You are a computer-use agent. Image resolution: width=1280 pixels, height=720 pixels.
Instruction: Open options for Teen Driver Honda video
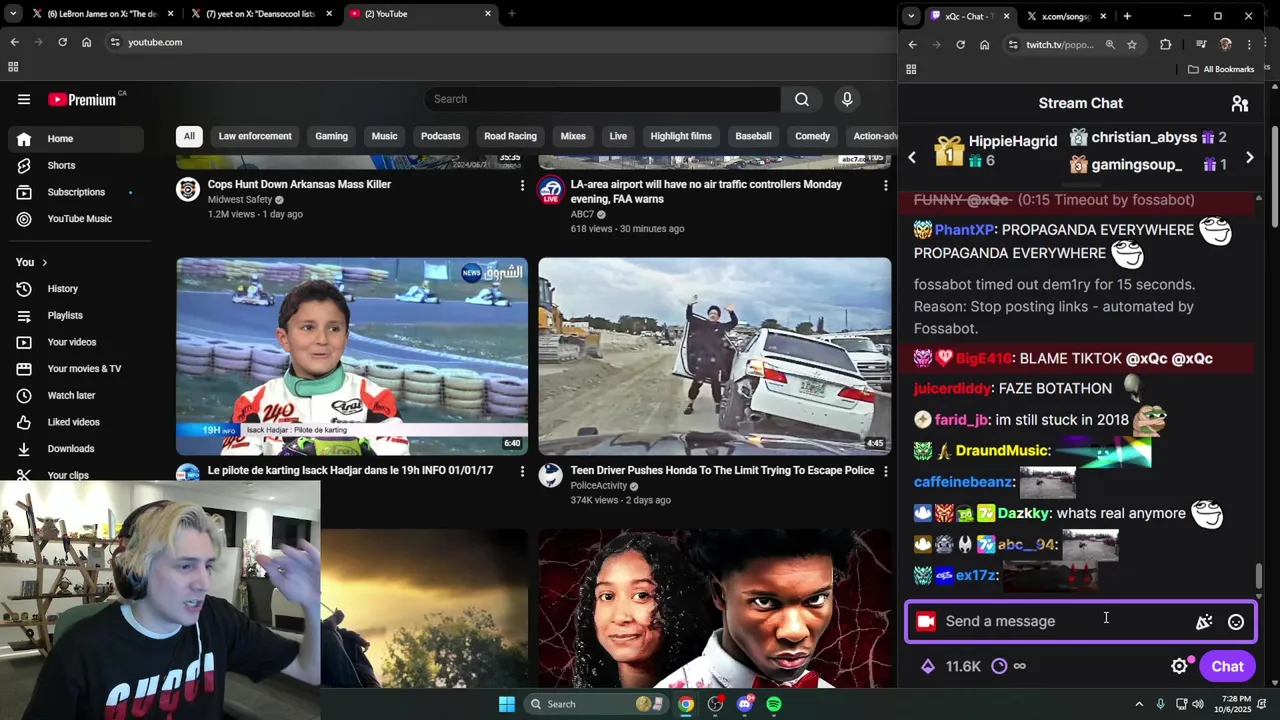pyautogui.click(x=885, y=471)
